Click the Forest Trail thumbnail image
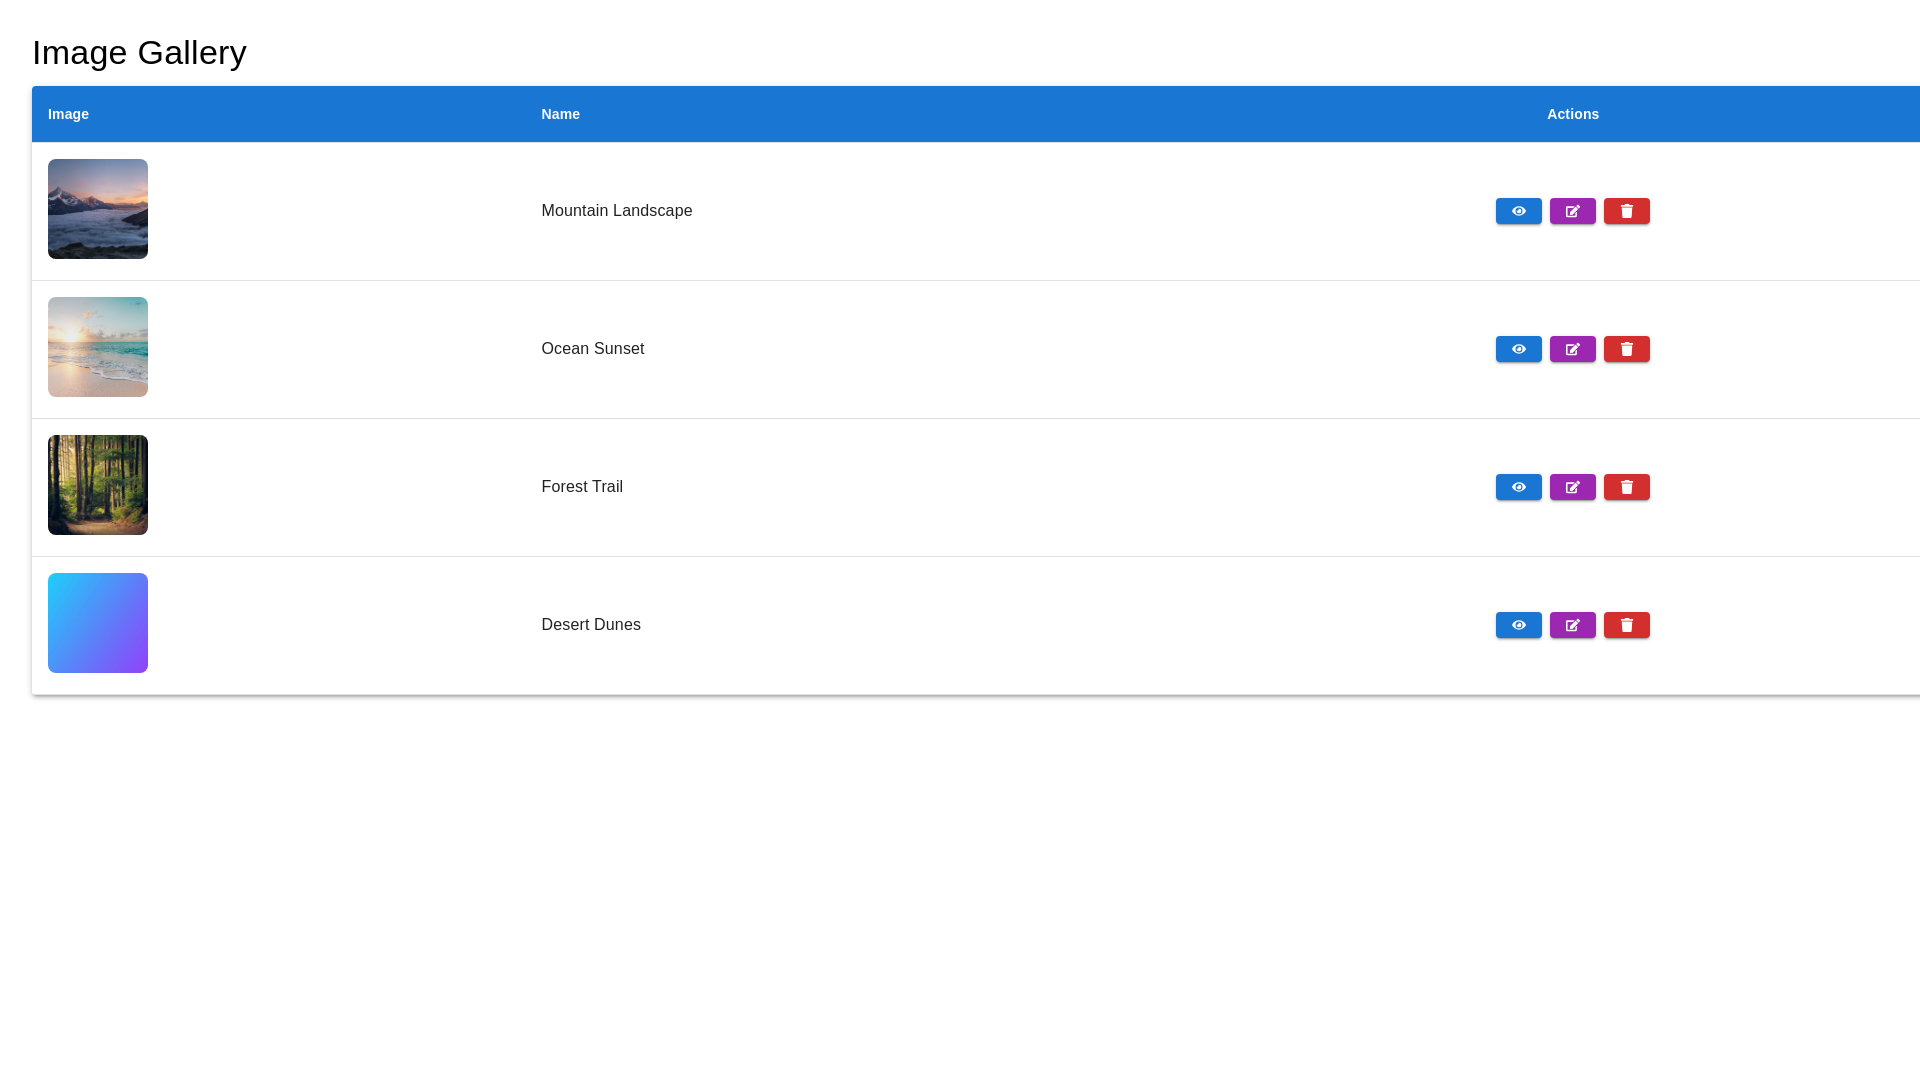This screenshot has width=1920, height=1080. point(97,485)
